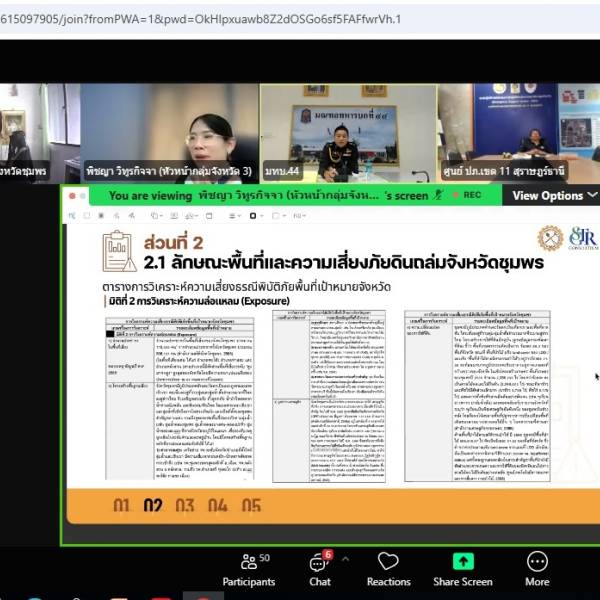The image size is (600, 600).
Task: Click the horizontal-lines alignment toolbar icon
Action: point(232,216)
